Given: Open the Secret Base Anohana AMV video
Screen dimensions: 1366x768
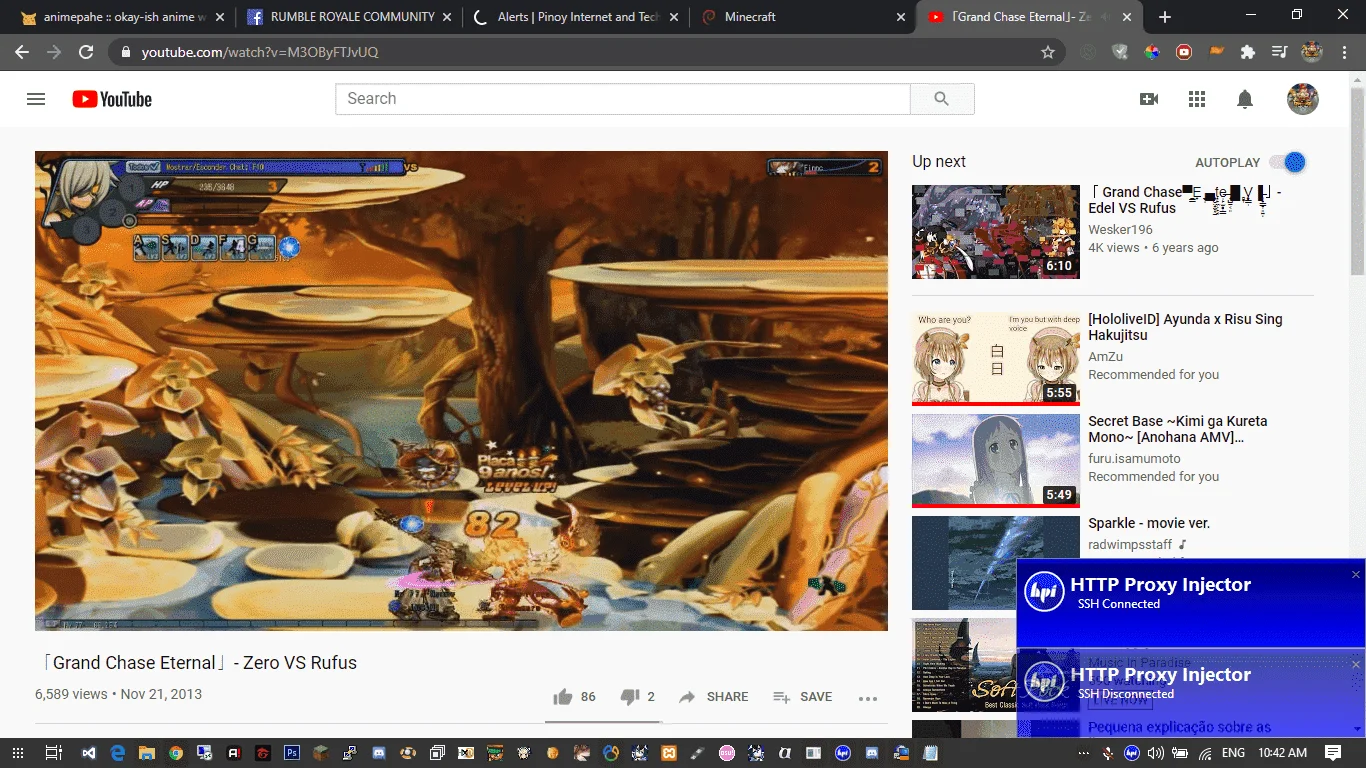Looking at the screenshot, I should coord(1178,429).
